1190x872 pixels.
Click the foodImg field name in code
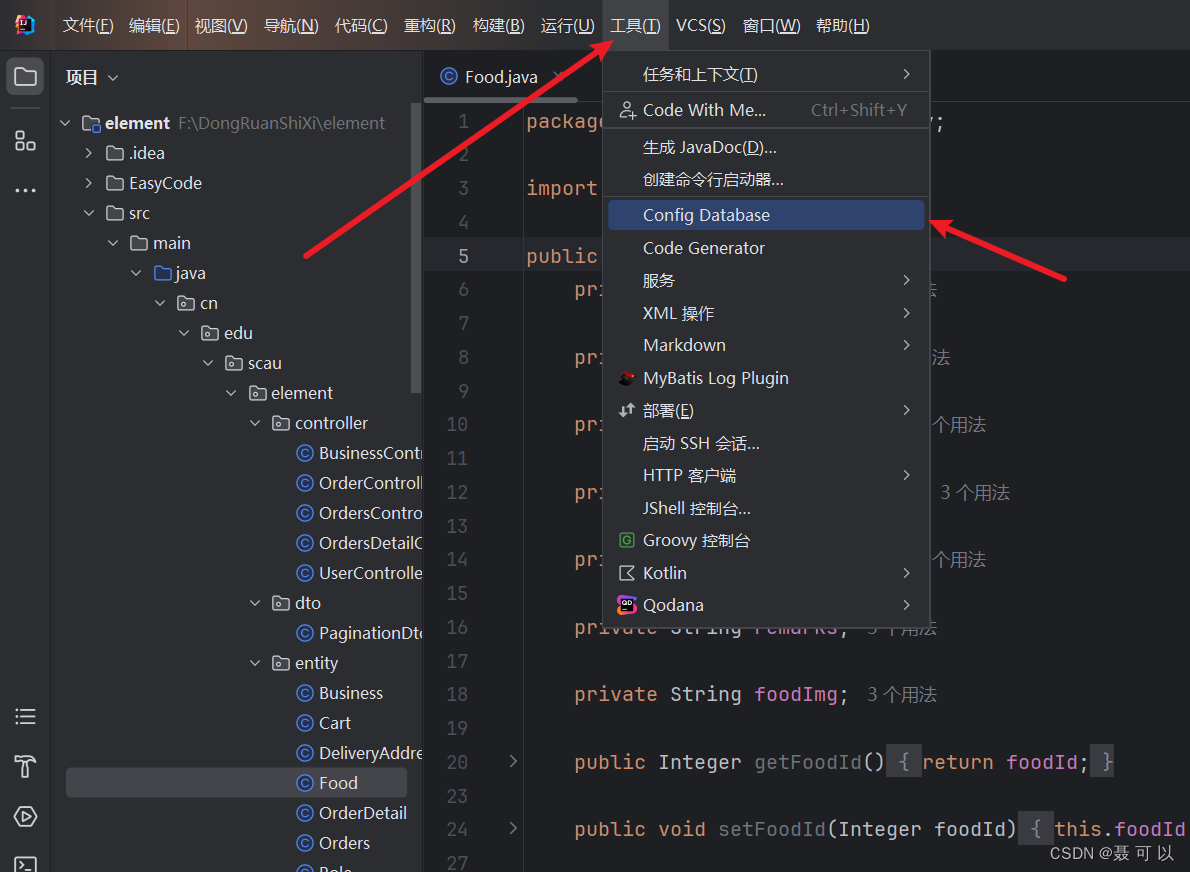pos(795,694)
